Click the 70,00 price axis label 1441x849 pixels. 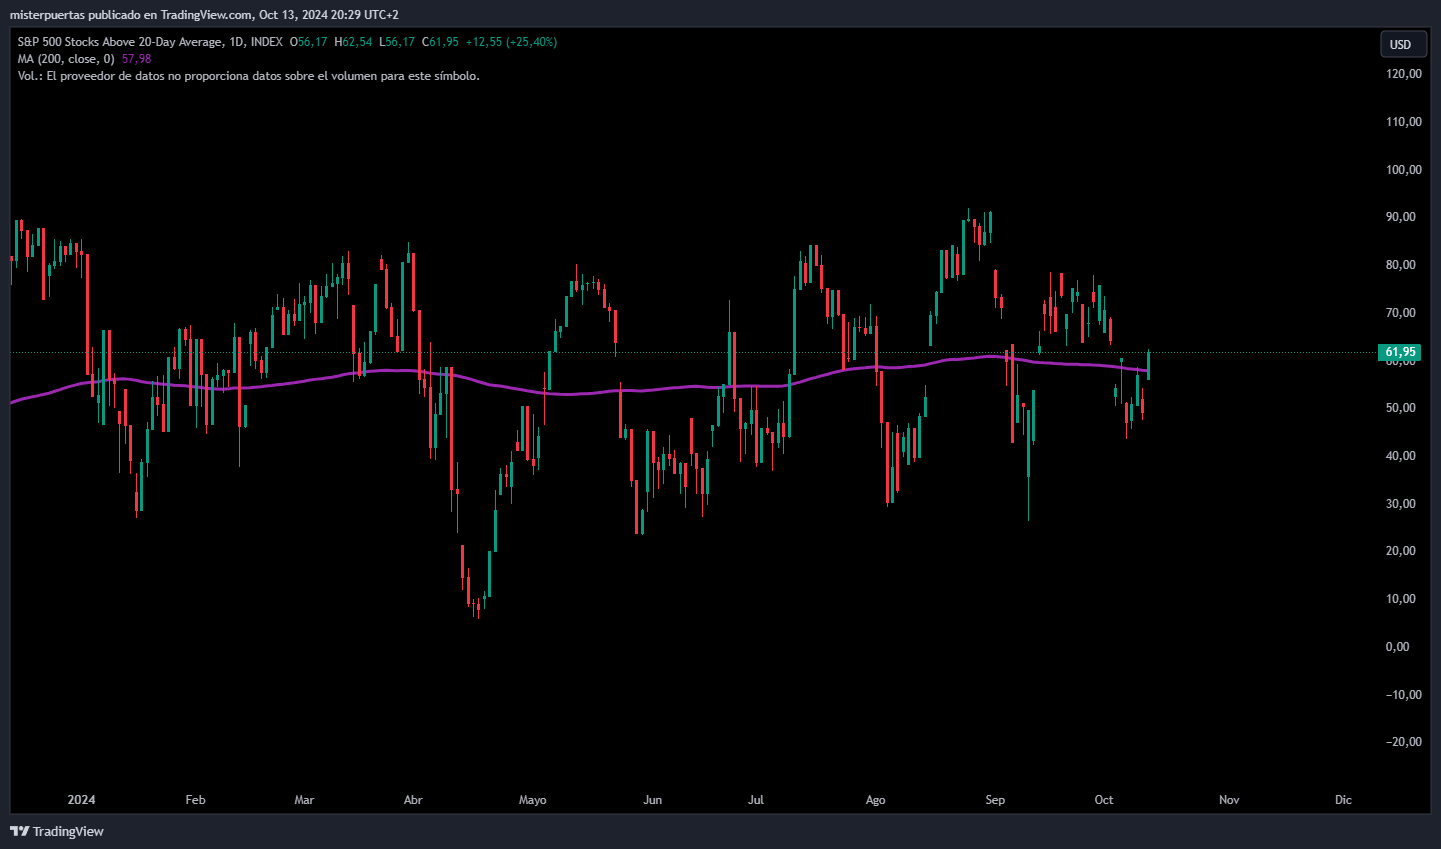[1401, 313]
